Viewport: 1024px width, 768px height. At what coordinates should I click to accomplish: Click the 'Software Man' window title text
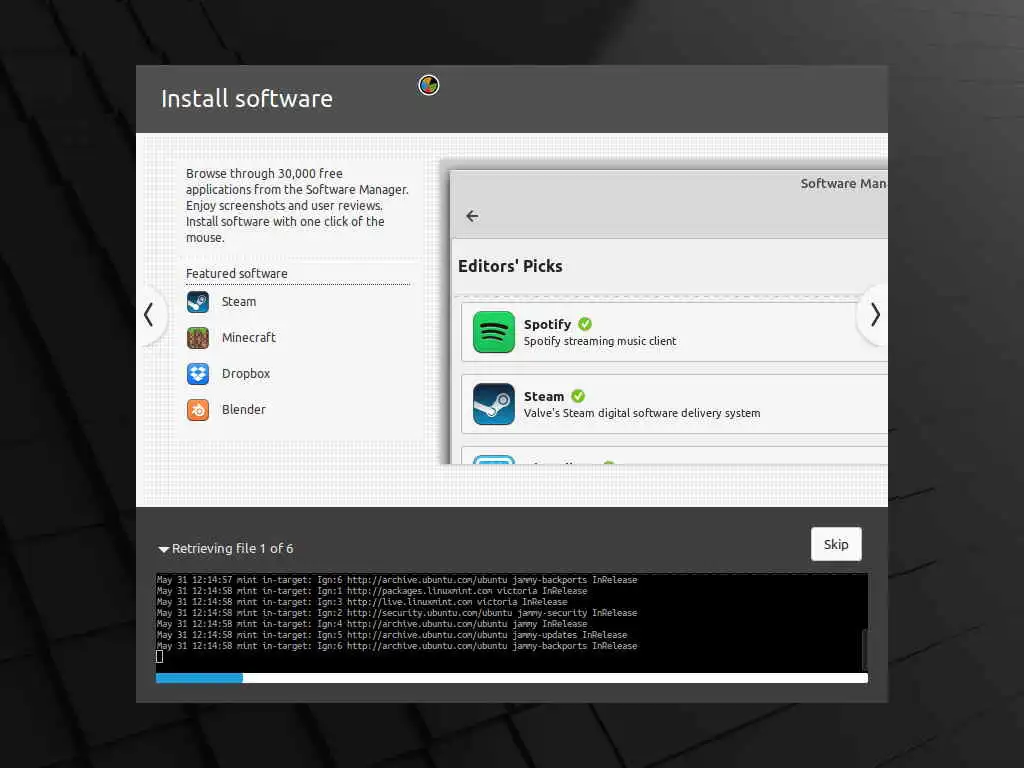pyautogui.click(x=843, y=184)
